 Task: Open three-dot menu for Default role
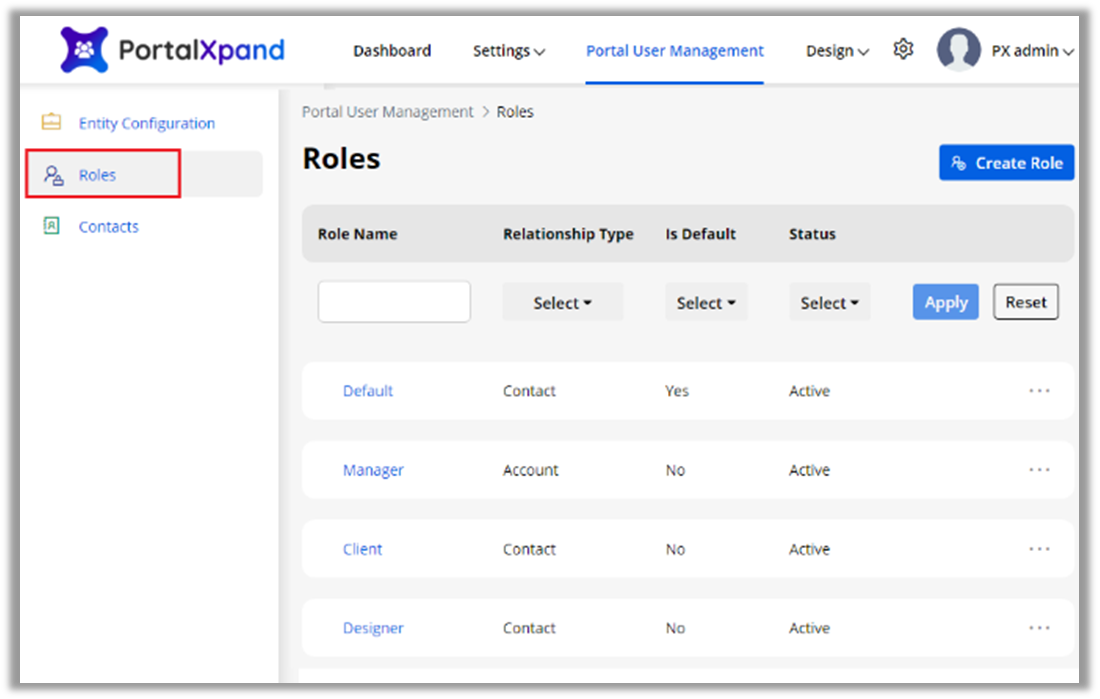[1039, 391]
